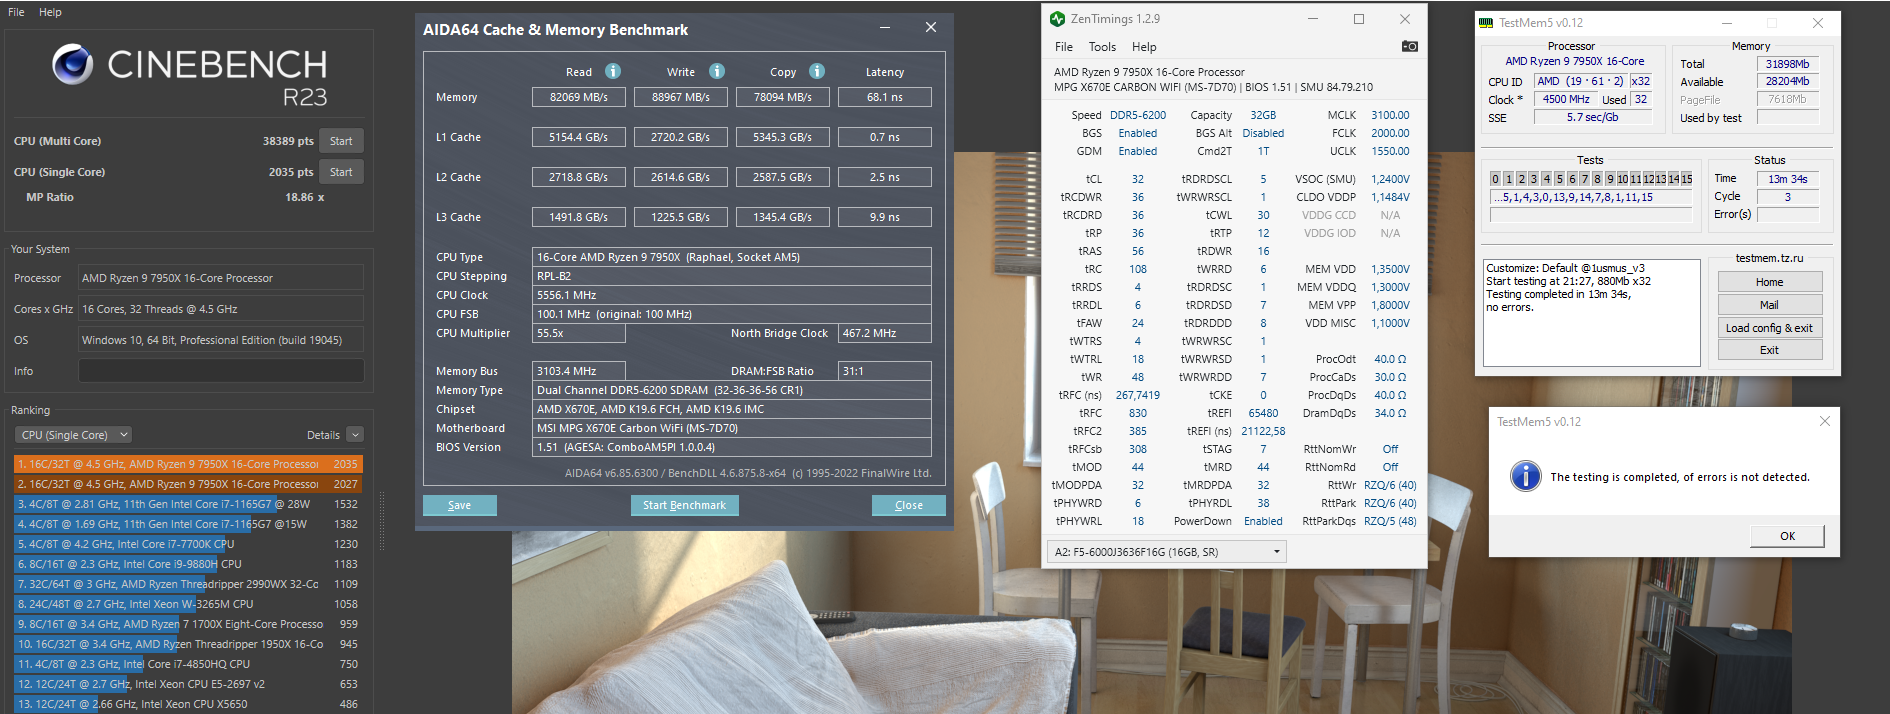Open the ZenTimings File menu
The image size is (1890, 714).
coord(1064,47)
